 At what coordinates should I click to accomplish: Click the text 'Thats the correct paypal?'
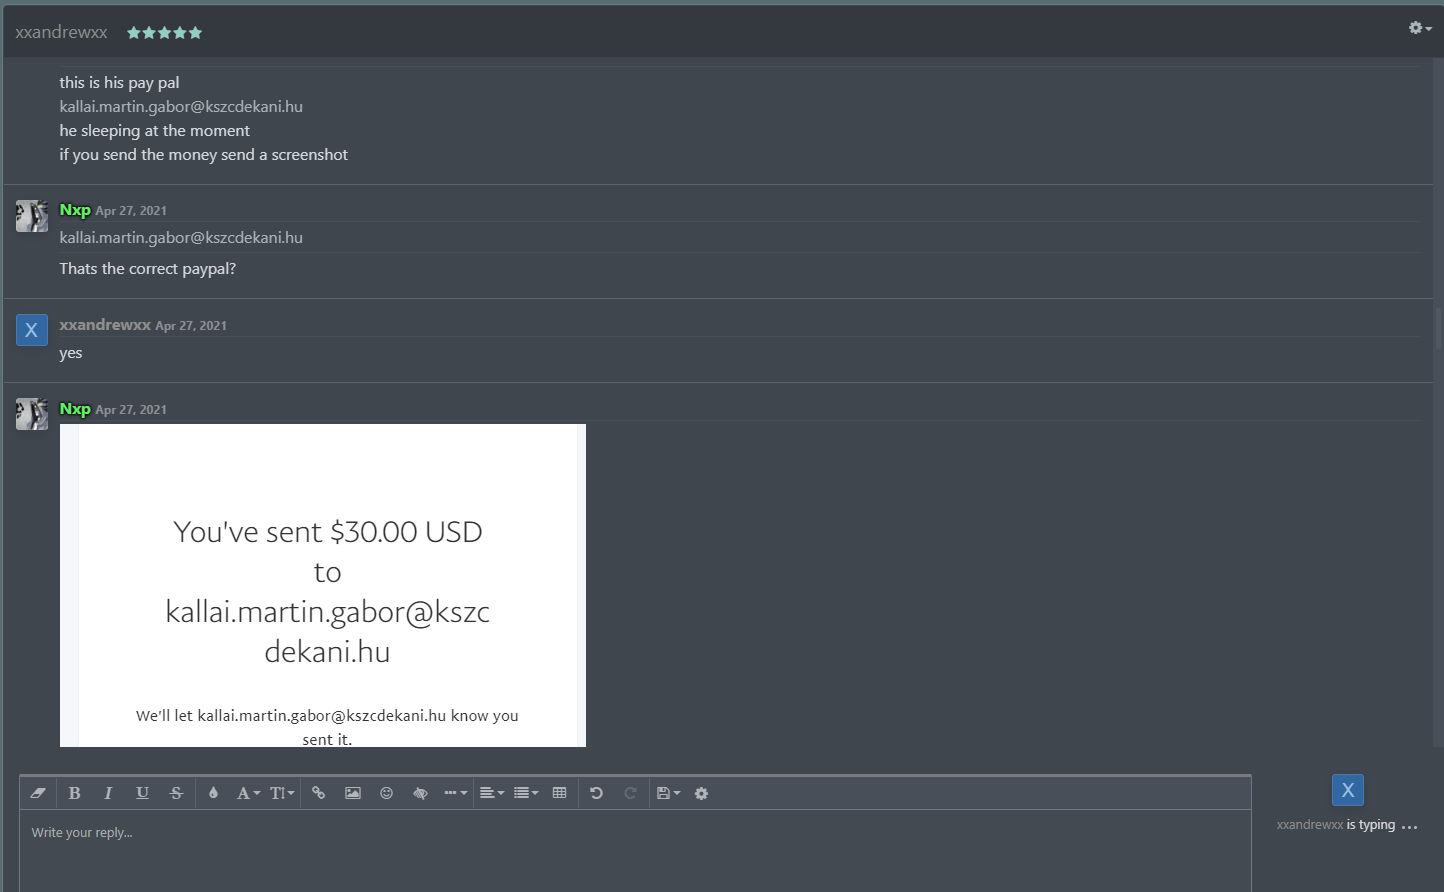point(148,268)
